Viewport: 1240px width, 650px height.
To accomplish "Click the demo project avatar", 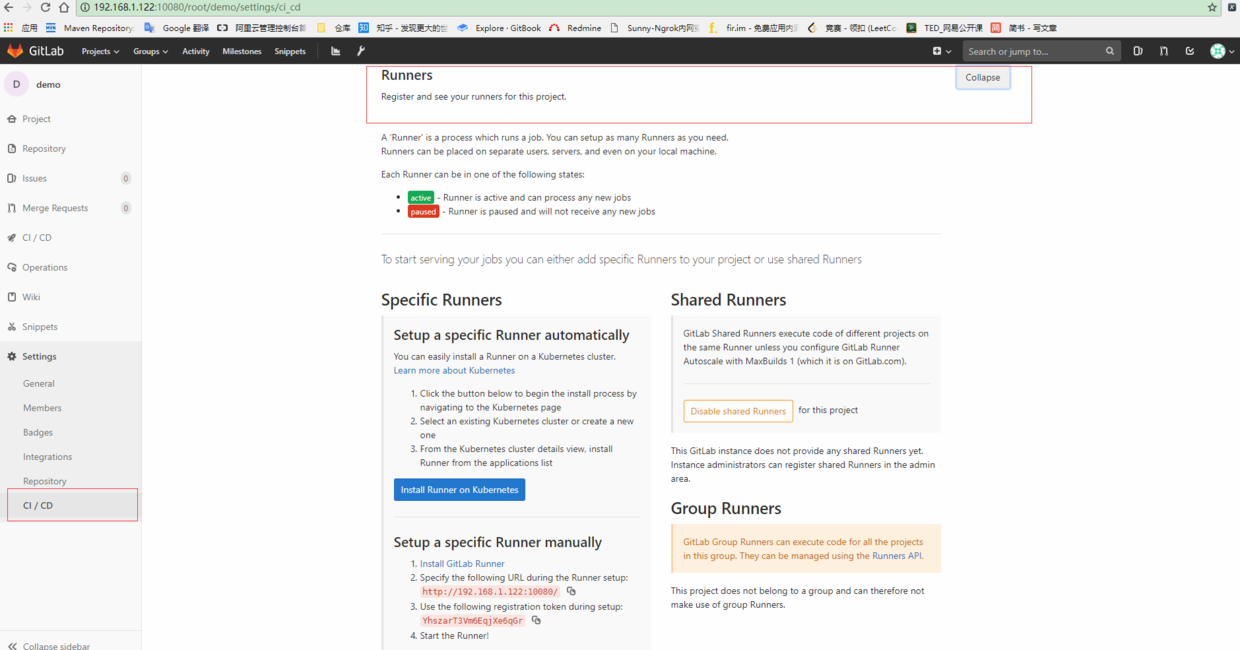I will tap(16, 84).
